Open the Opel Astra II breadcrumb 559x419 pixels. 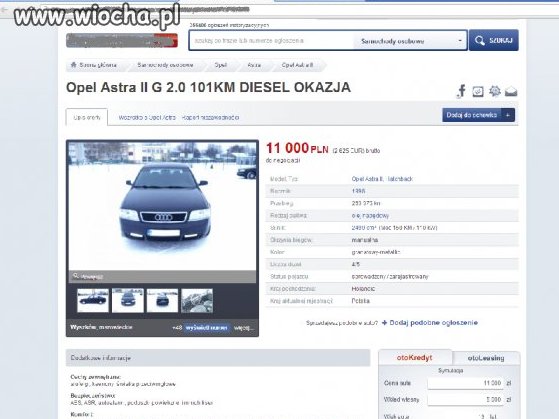pyautogui.click(x=297, y=65)
